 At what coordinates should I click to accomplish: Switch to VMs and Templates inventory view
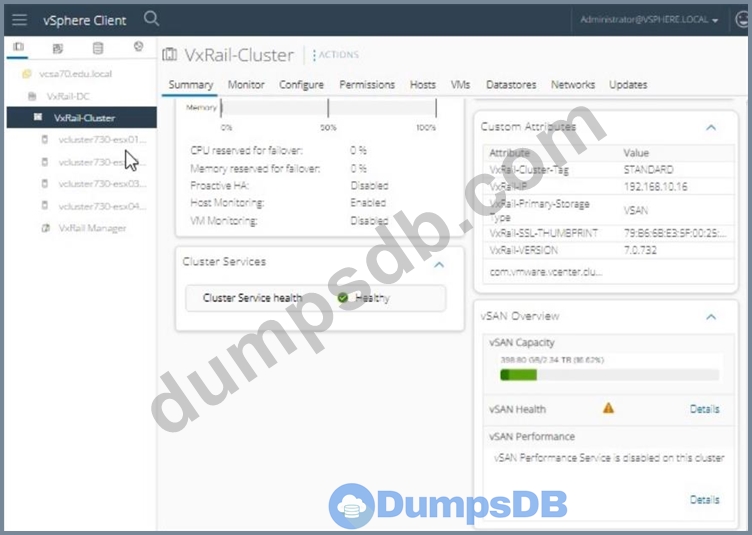57,47
